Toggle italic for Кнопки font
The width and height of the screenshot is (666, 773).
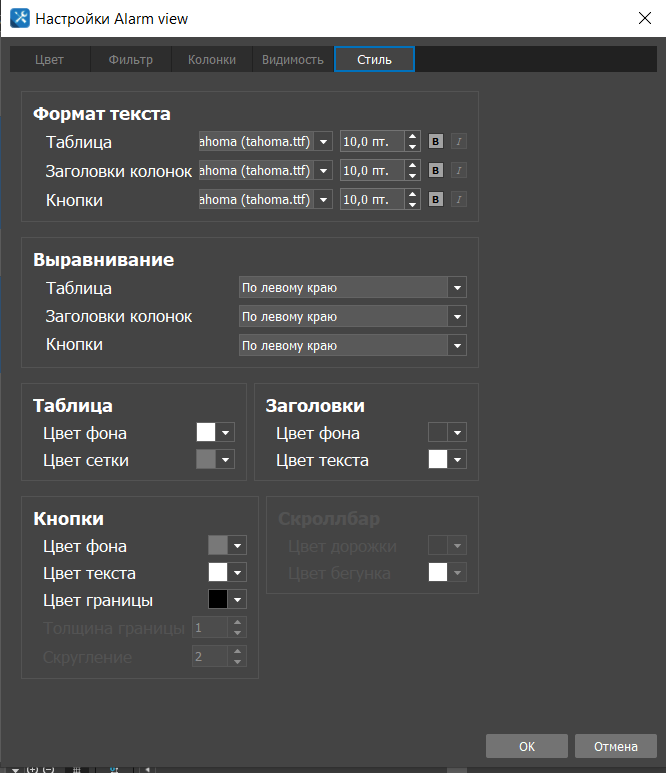click(x=459, y=200)
